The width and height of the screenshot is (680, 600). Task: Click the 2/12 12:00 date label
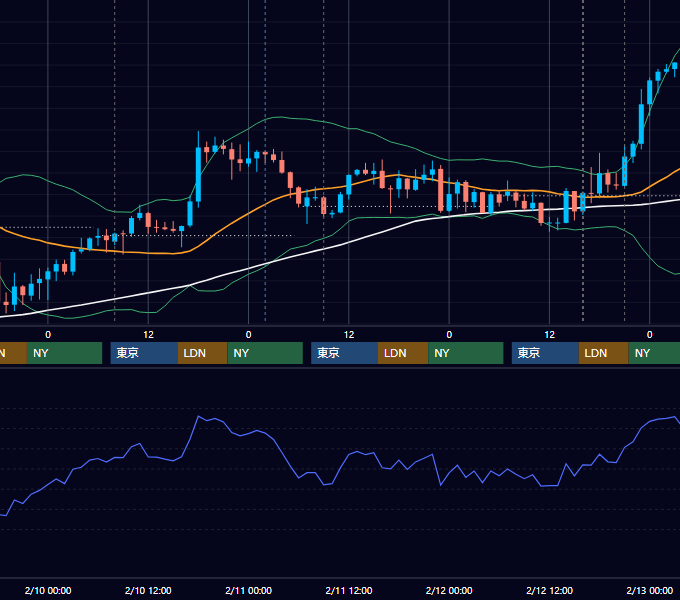(549, 590)
